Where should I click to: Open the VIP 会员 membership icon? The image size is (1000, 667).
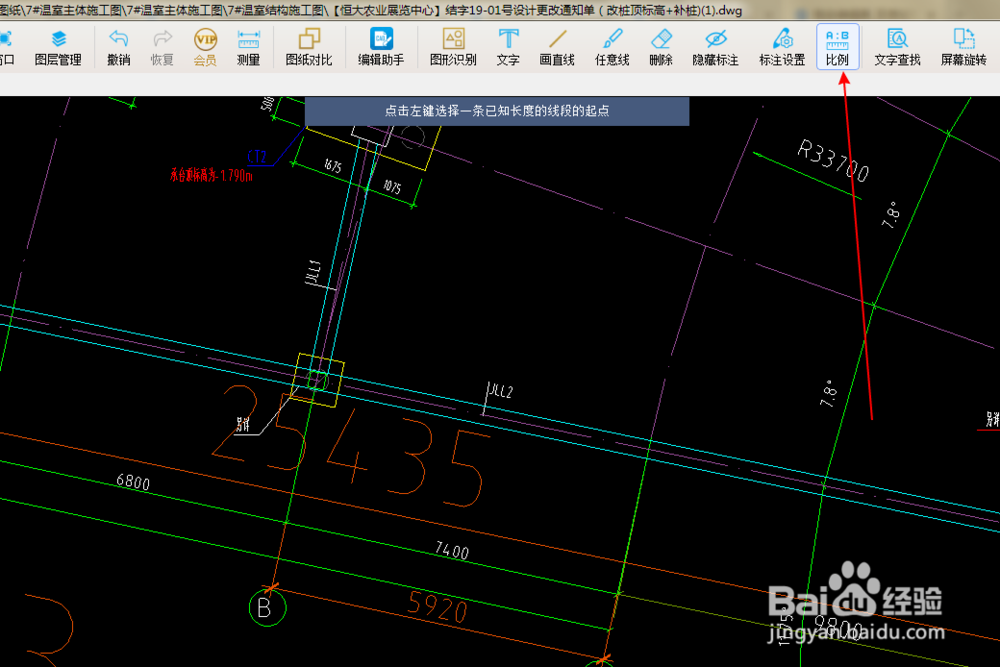(205, 48)
